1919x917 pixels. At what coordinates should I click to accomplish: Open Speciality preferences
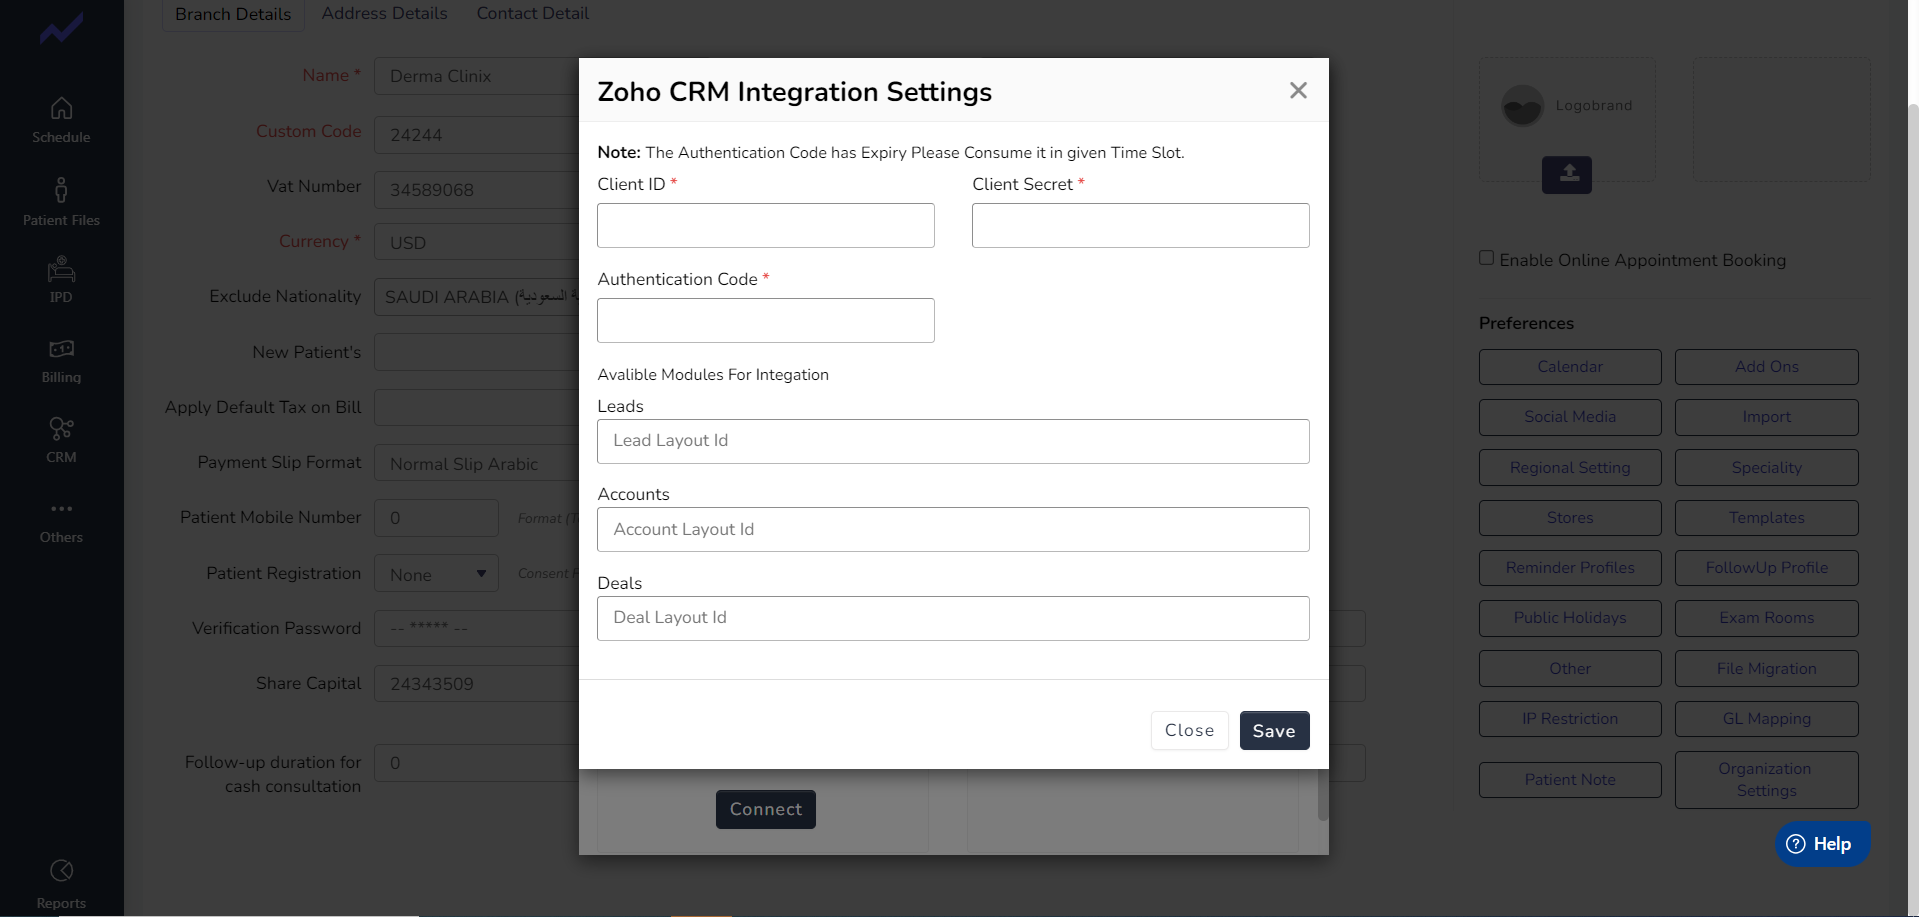tap(1766, 467)
